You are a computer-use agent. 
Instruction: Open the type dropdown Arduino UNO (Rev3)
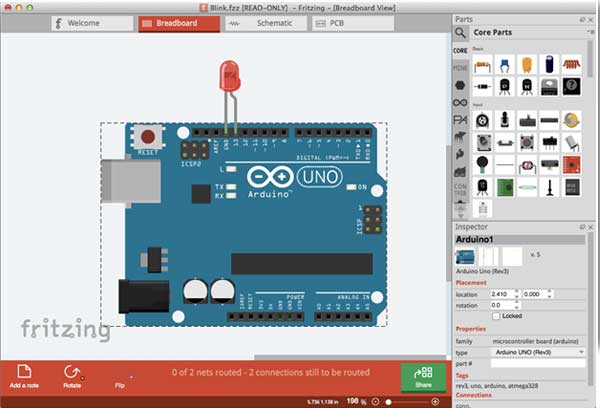(538, 352)
